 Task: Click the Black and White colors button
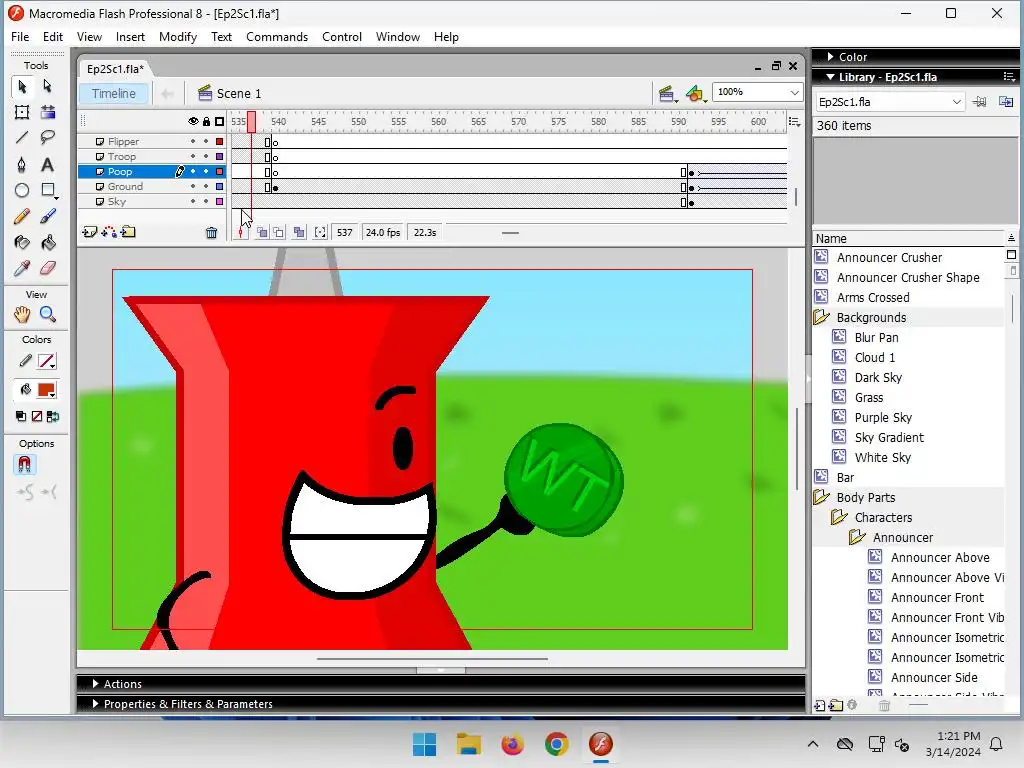click(x=21, y=417)
